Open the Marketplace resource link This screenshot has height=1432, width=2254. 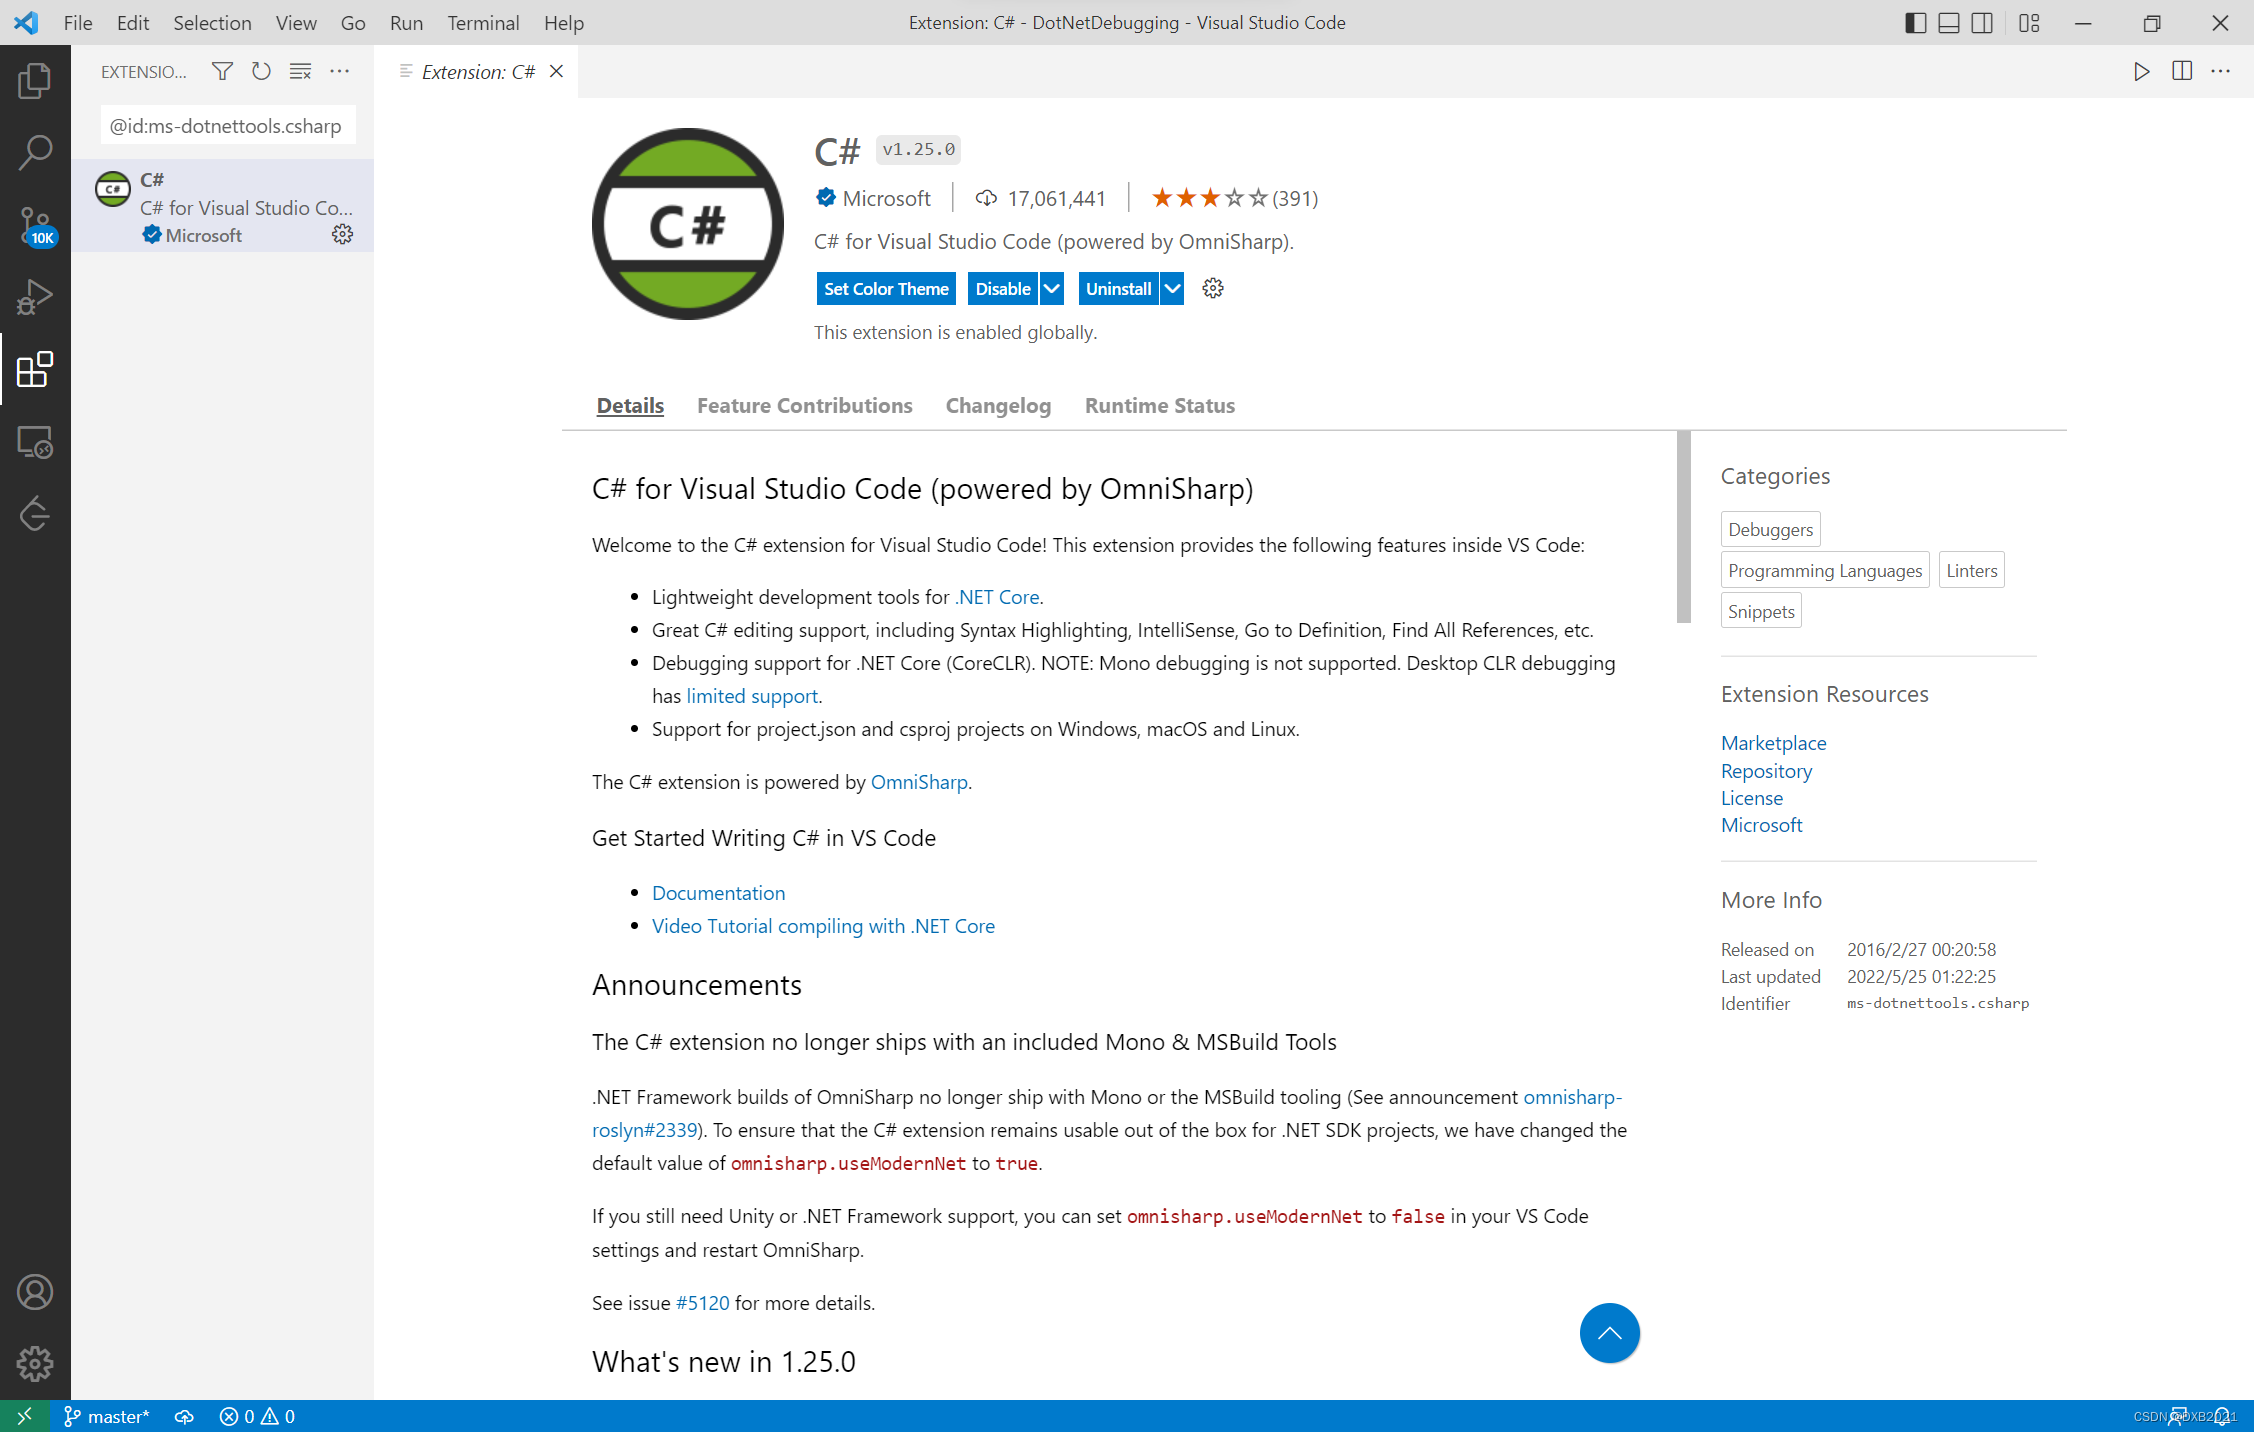1773,743
